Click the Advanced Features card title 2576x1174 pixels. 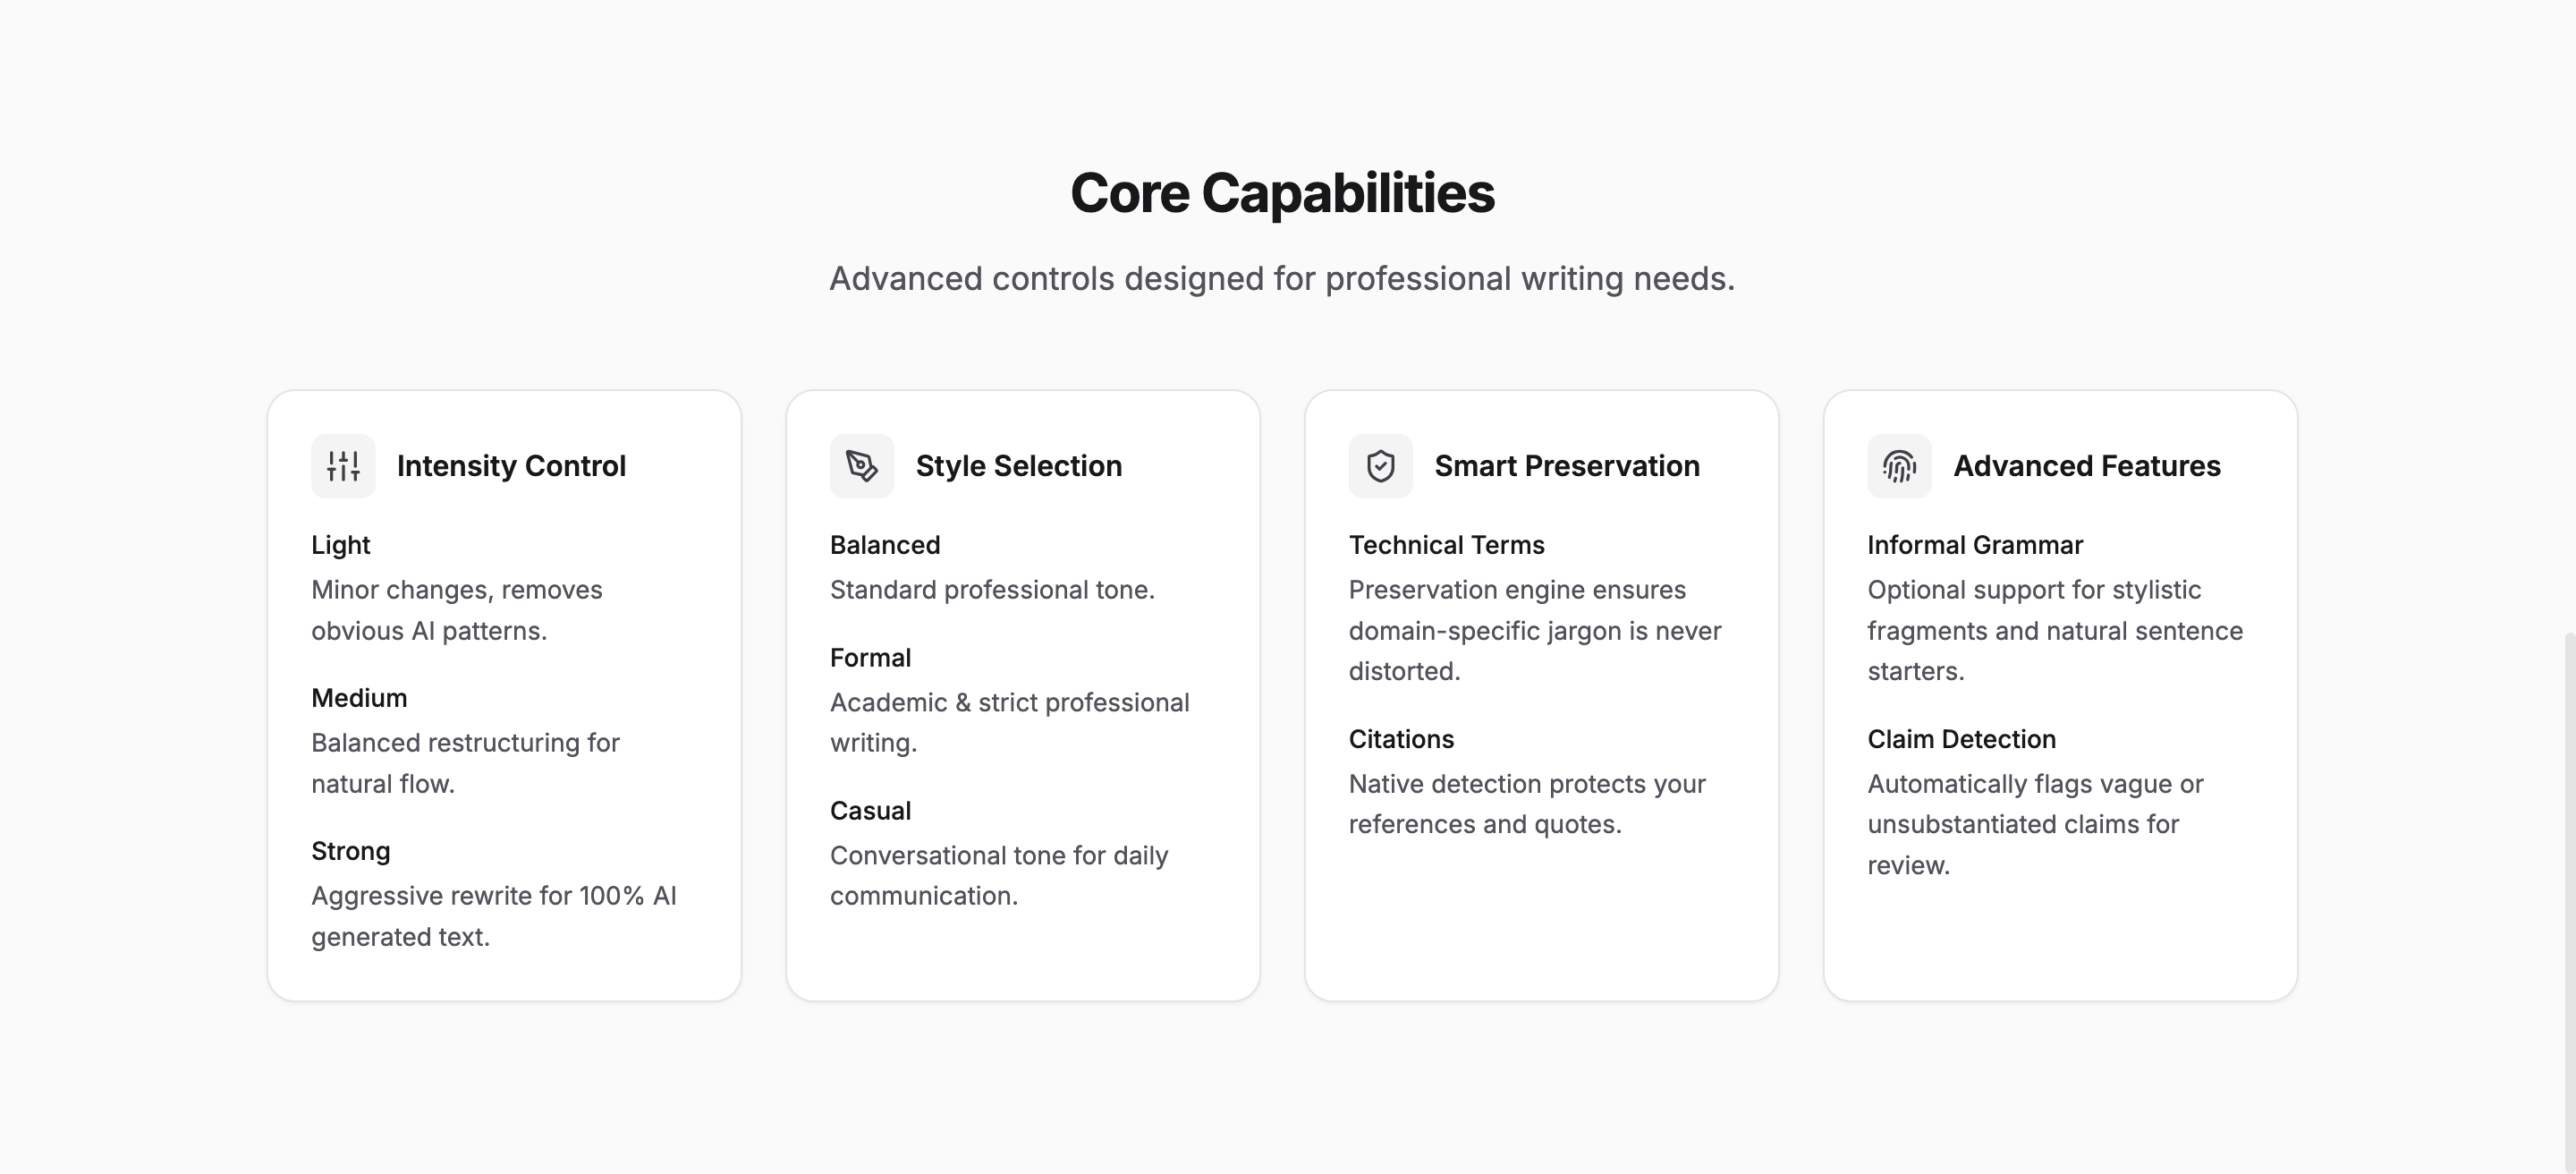[x=2087, y=466]
